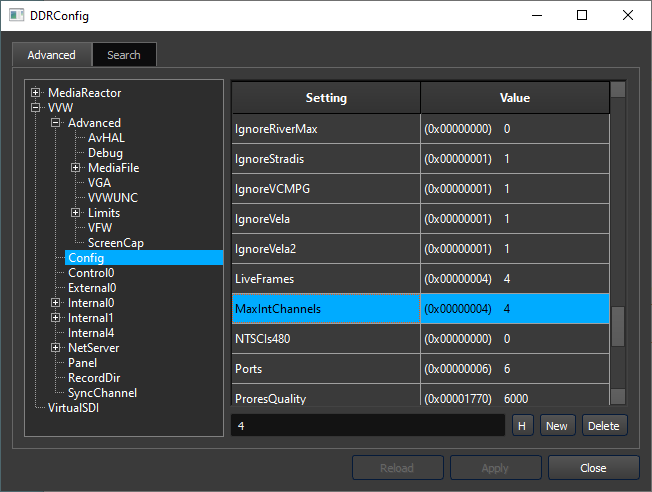Screen dimensions: 652x492
Task: Click the Apply button
Action: (495, 468)
